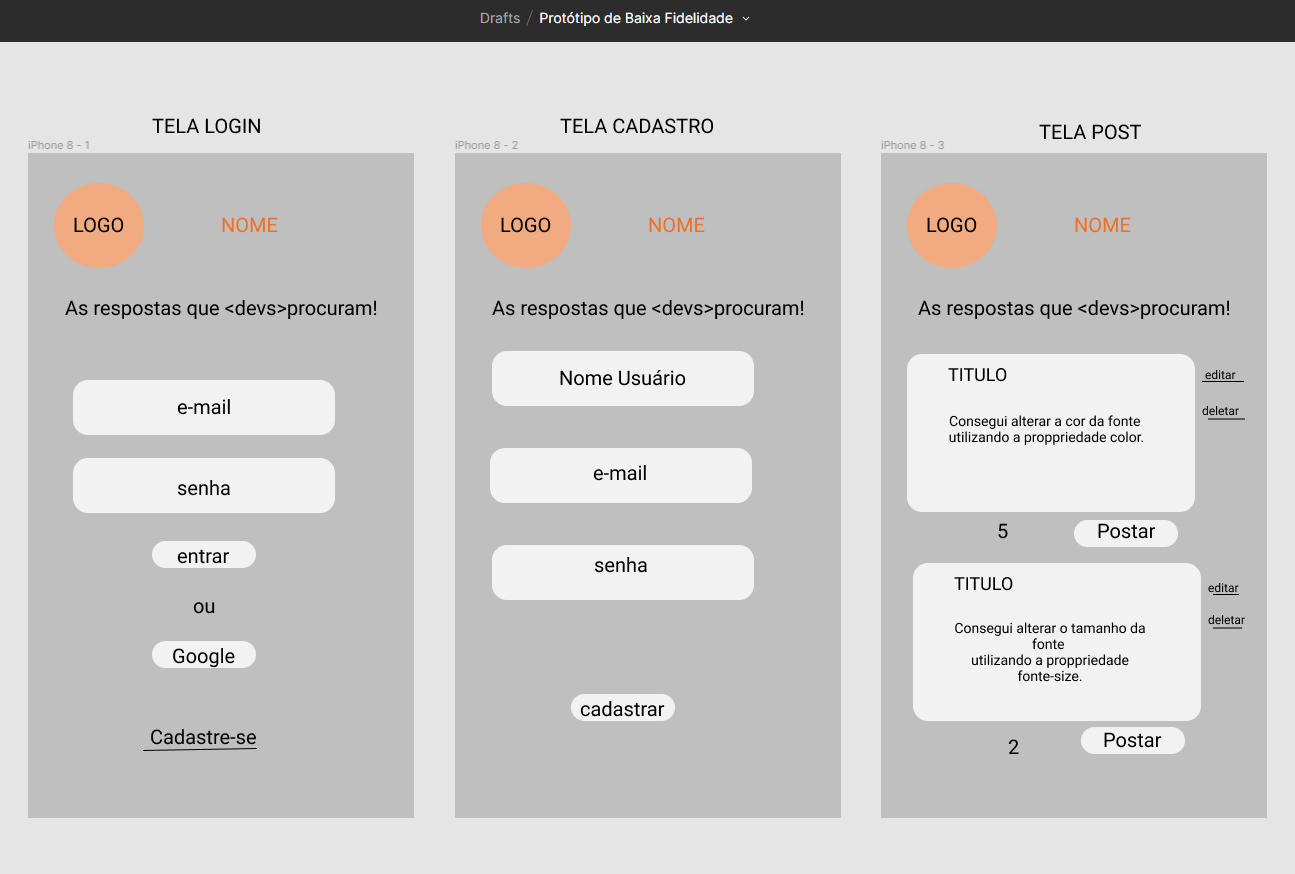The width and height of the screenshot is (1295, 874).
Task: Click the slogan text in login screen
Action: click(x=222, y=309)
